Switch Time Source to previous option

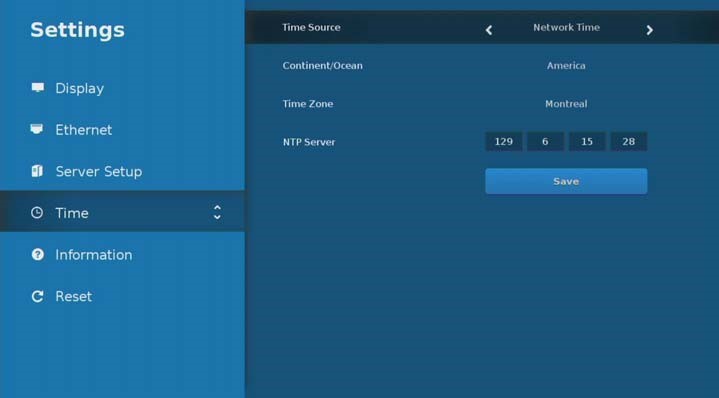[x=489, y=30]
